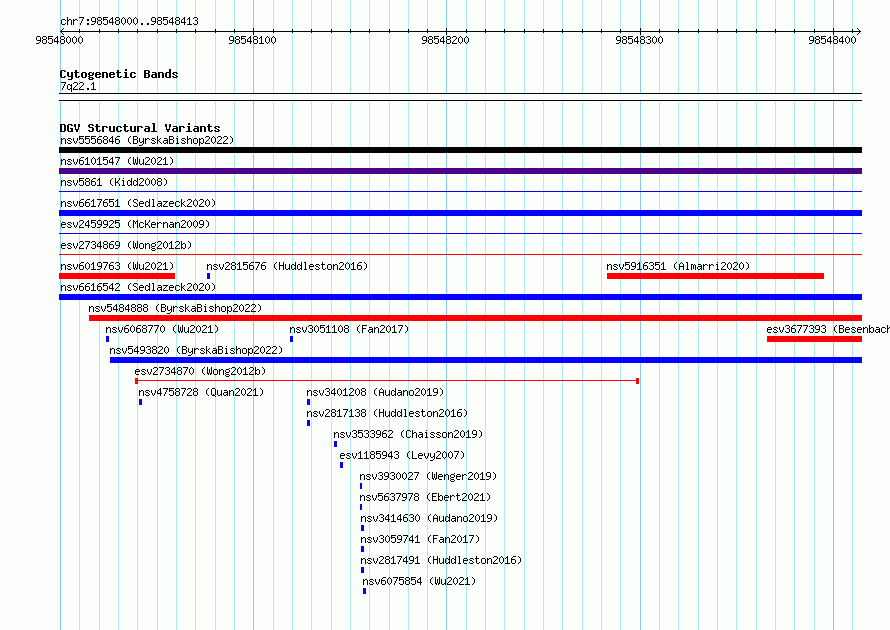Select nsv2817491 (Huddleston2016) label
Screen dimensions: 890x630
441,560
